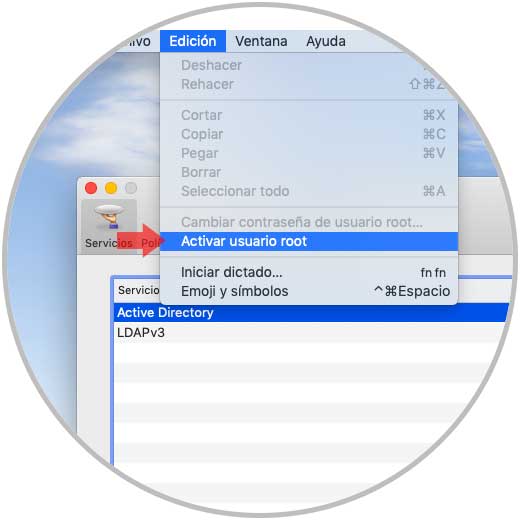Open the Ayuda menu

[x=326, y=41]
